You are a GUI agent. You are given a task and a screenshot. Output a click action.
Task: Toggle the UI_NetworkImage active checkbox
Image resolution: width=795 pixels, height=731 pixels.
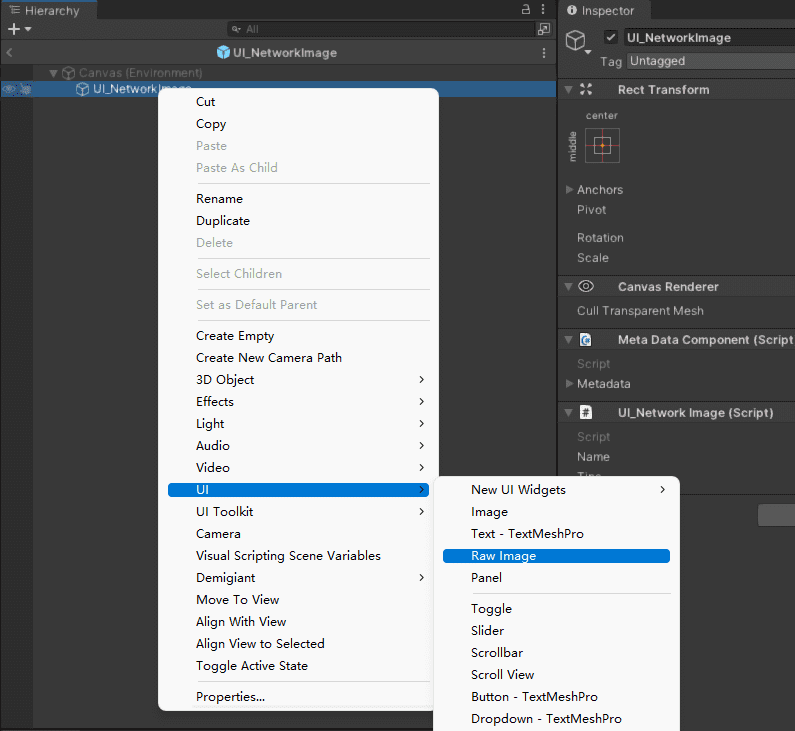(x=611, y=38)
